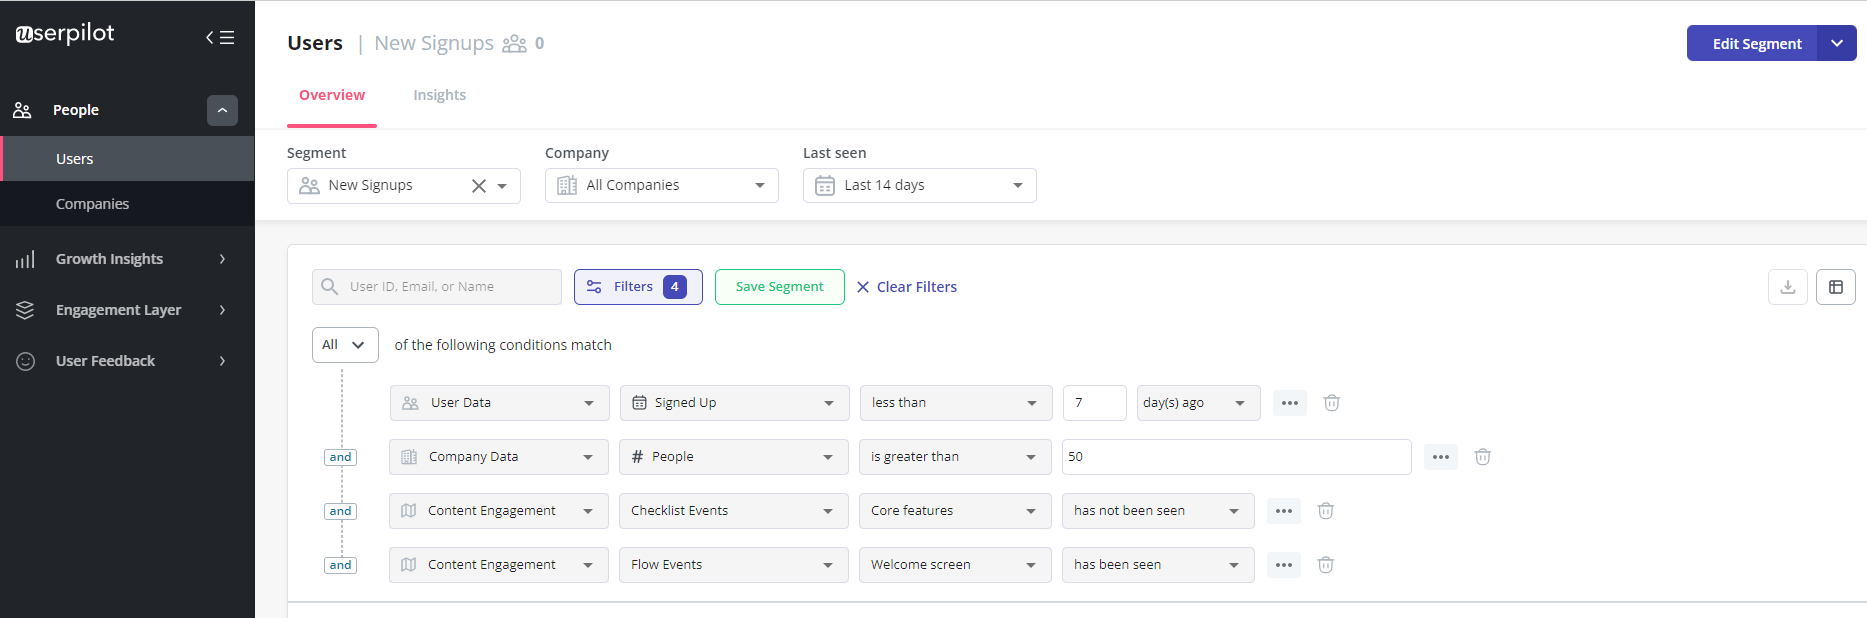Collapse the People section chevron
Image resolution: width=1867 pixels, height=618 pixels.
coord(222,110)
